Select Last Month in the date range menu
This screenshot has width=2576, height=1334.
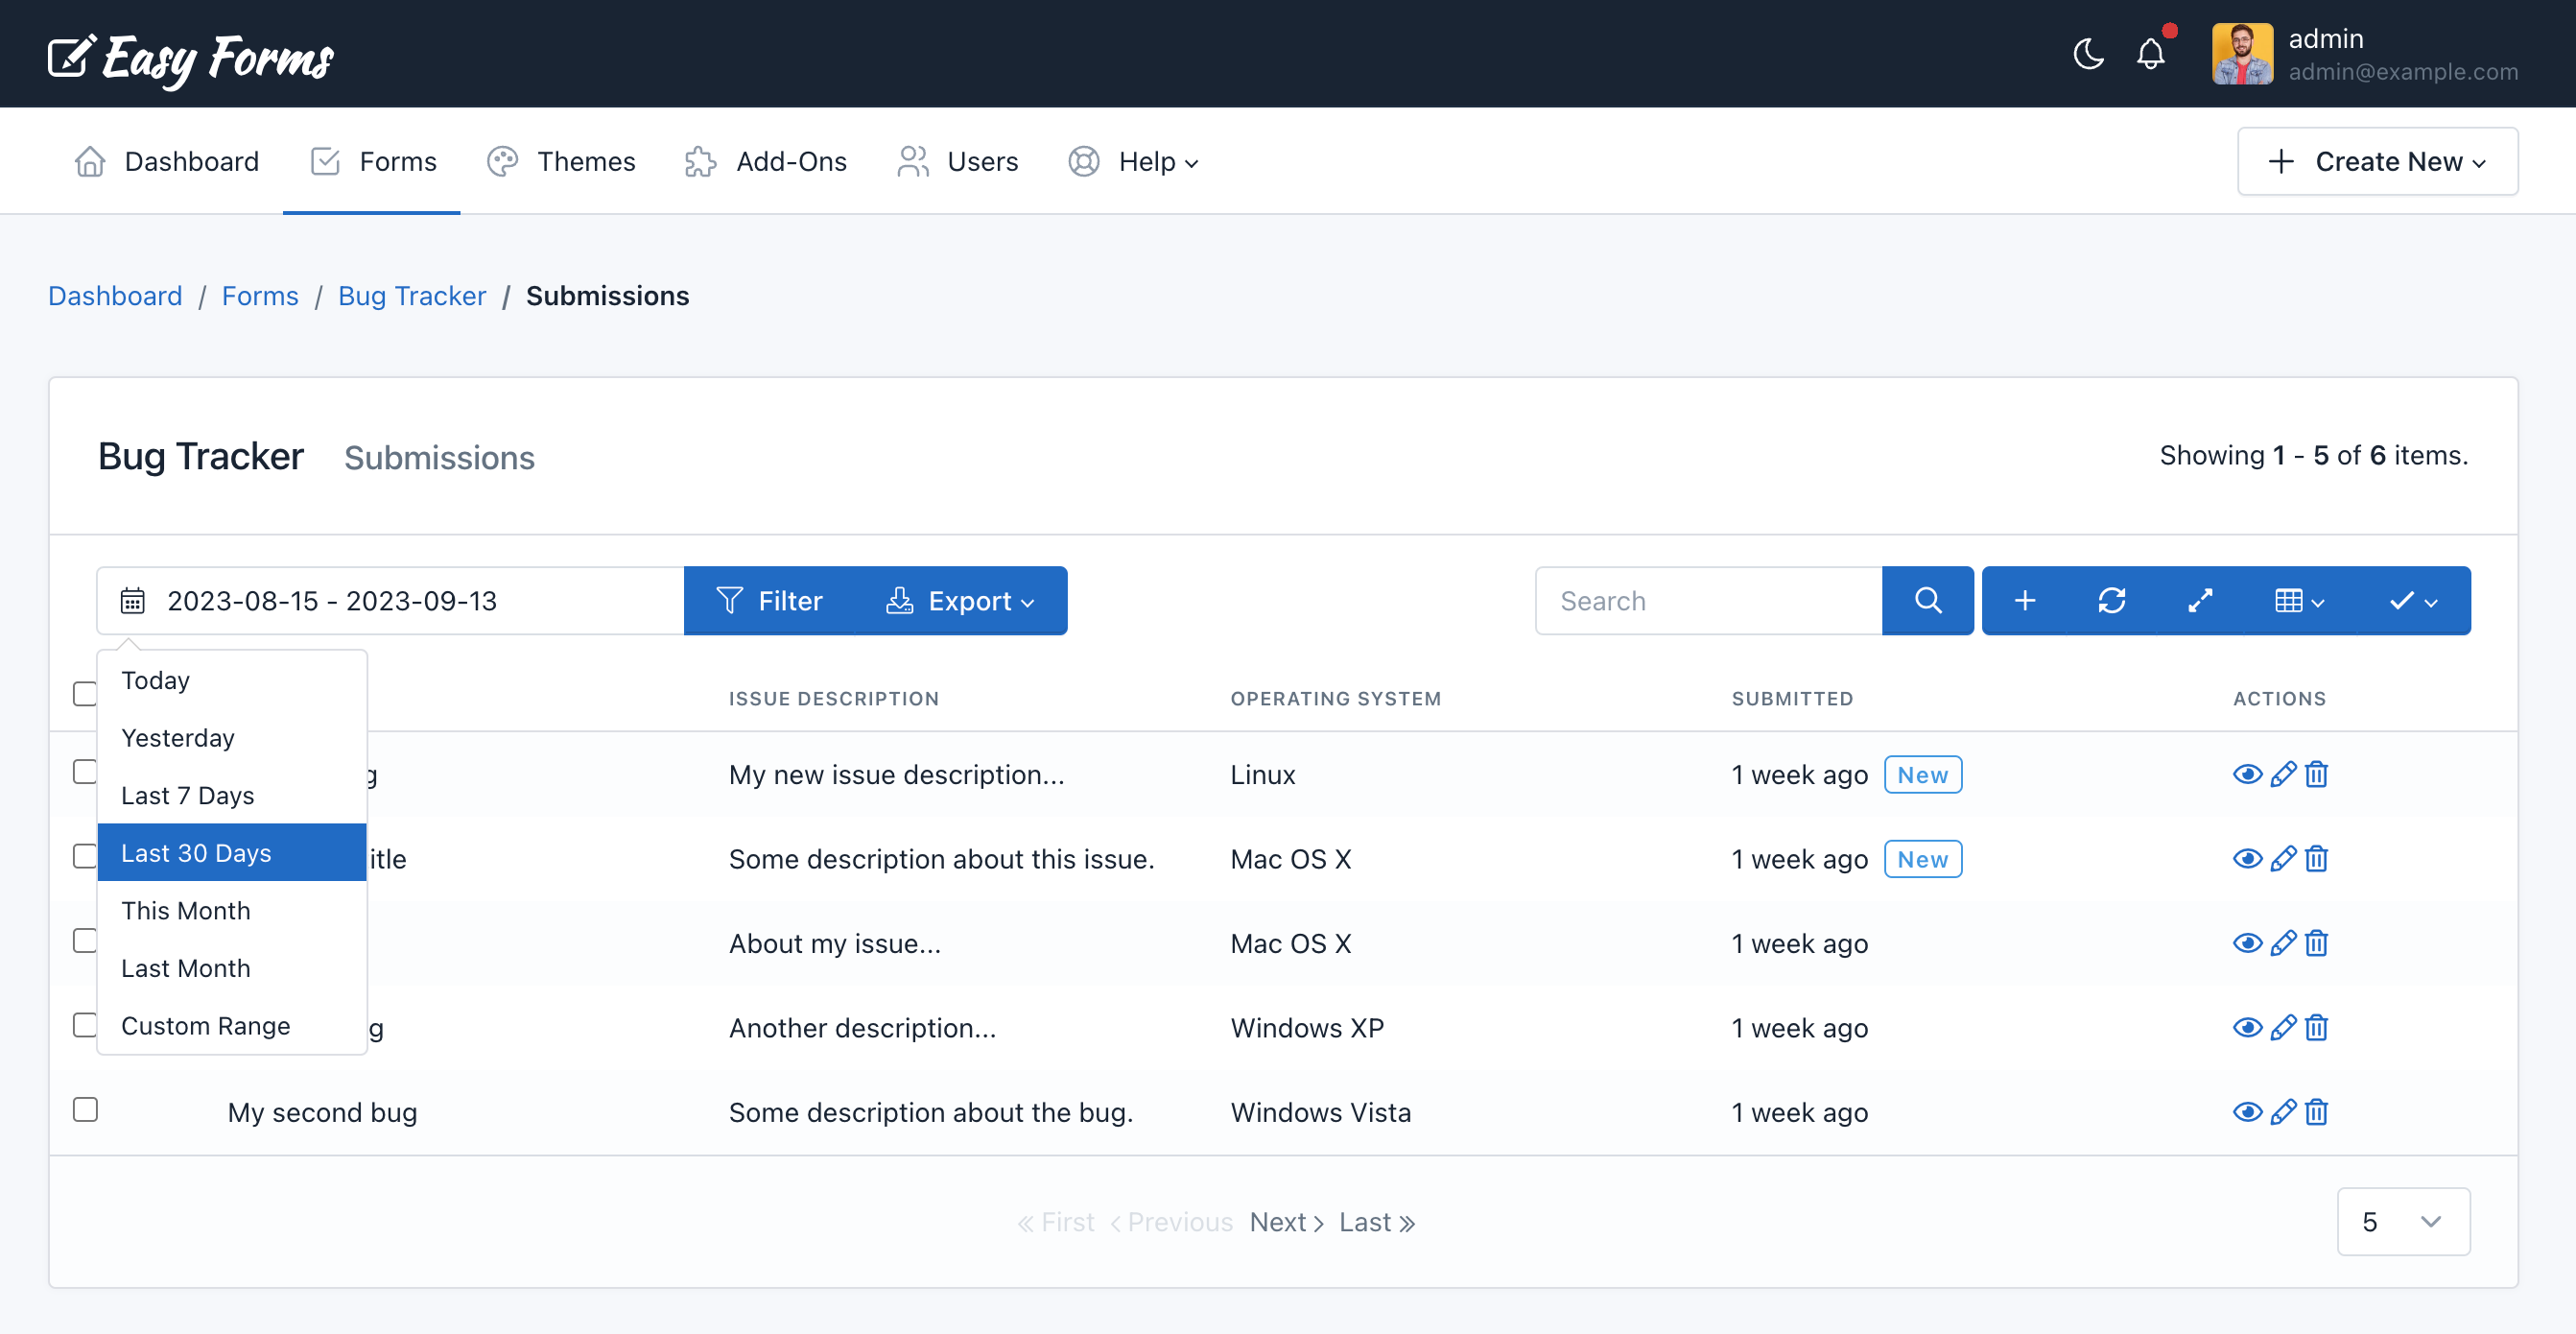pos(186,967)
